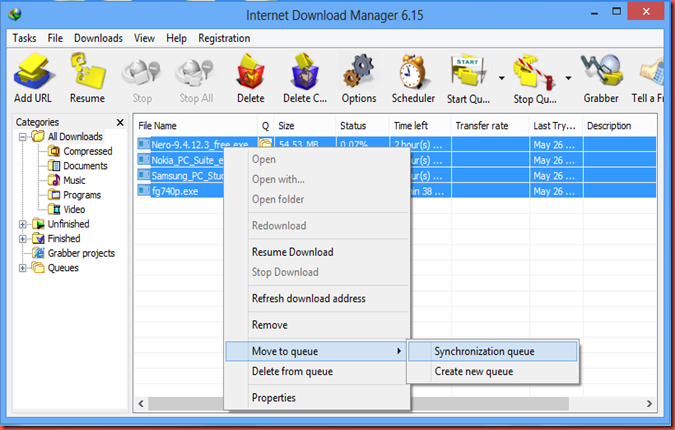Click the file icon of fg740p.exe
Screen dimensions: 675x430
[144, 191]
